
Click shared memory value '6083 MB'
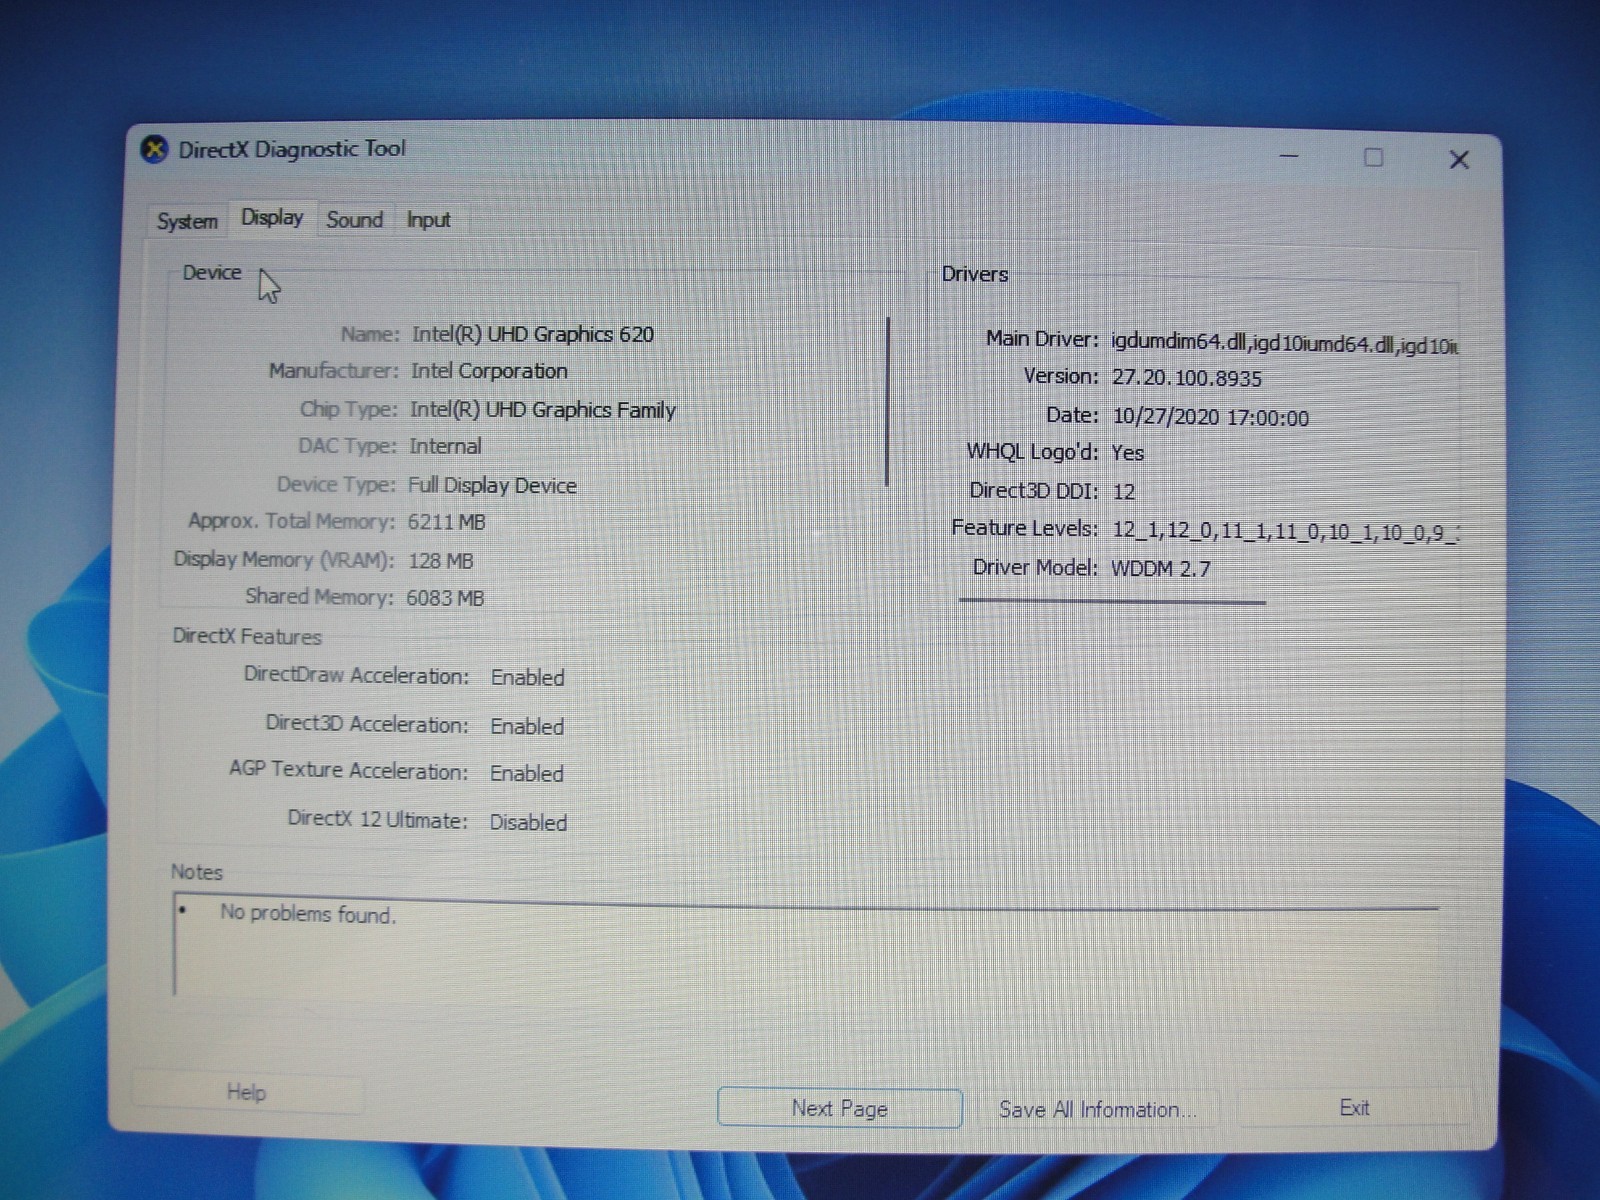(445, 598)
